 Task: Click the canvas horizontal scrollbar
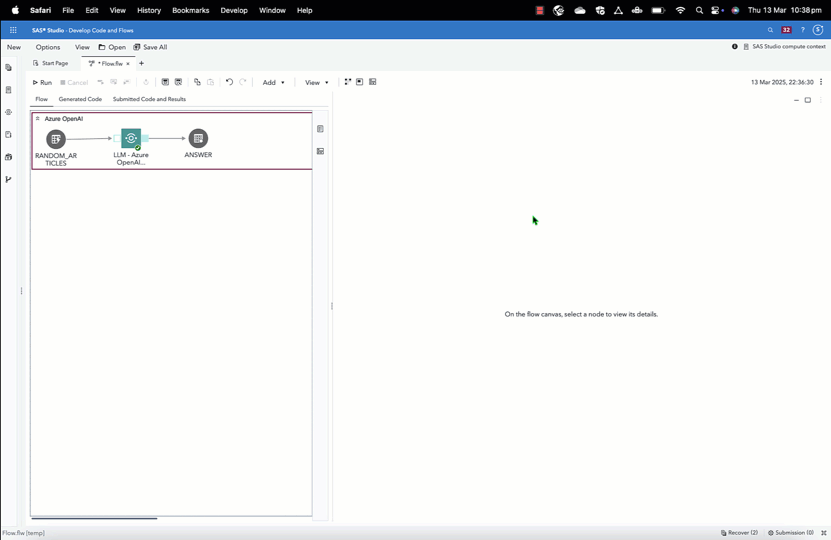[94, 518]
